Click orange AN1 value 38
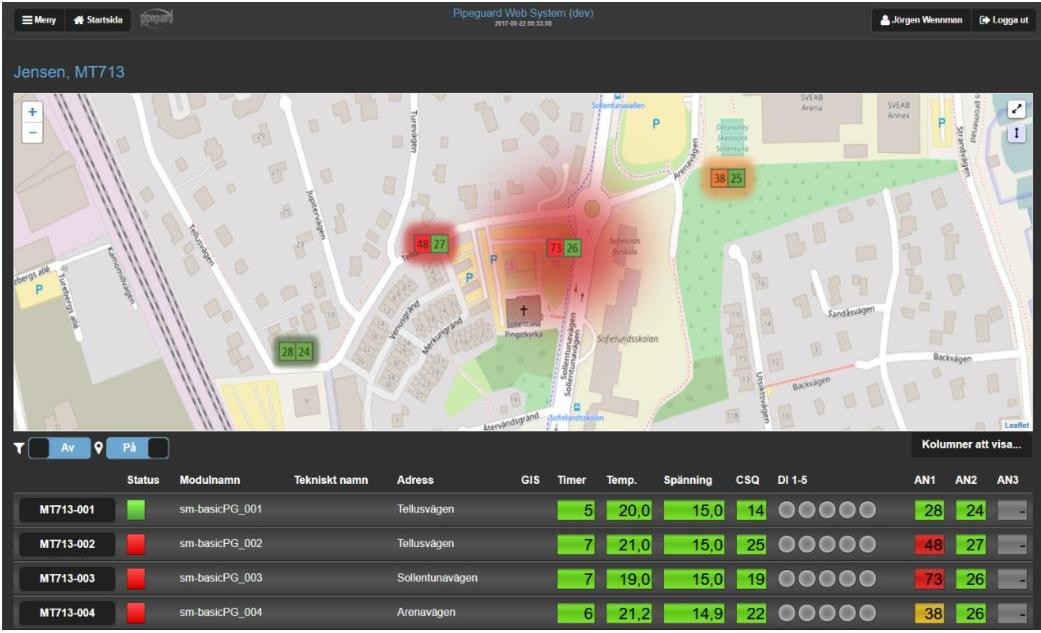Viewport: 1041px width, 633px height. pos(929,613)
